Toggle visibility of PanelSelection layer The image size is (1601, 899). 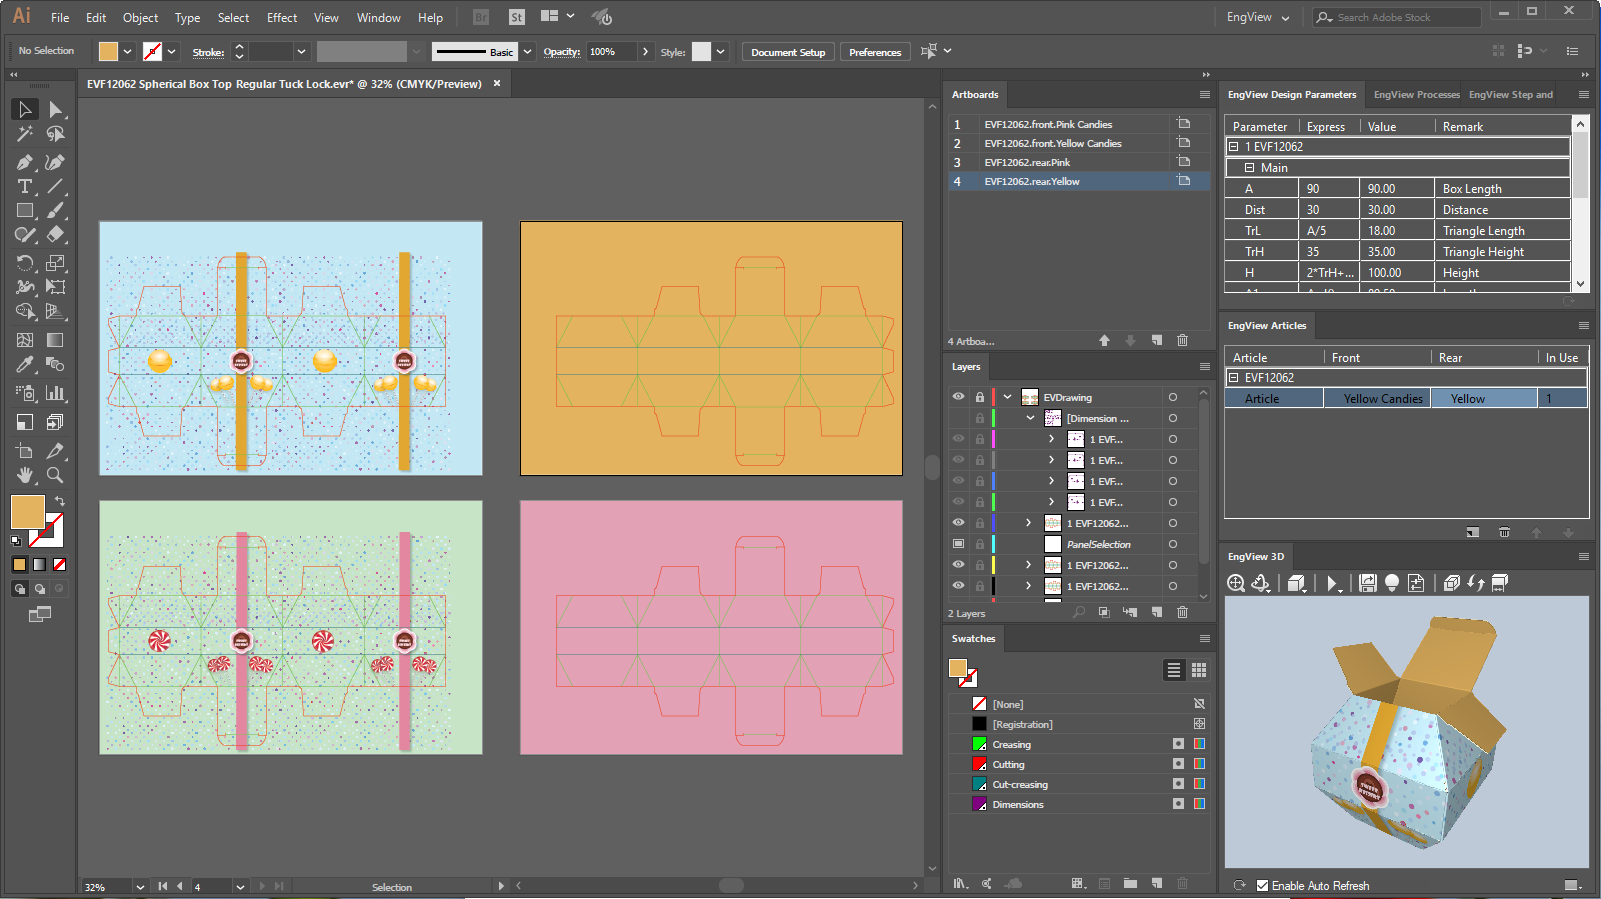(x=958, y=544)
